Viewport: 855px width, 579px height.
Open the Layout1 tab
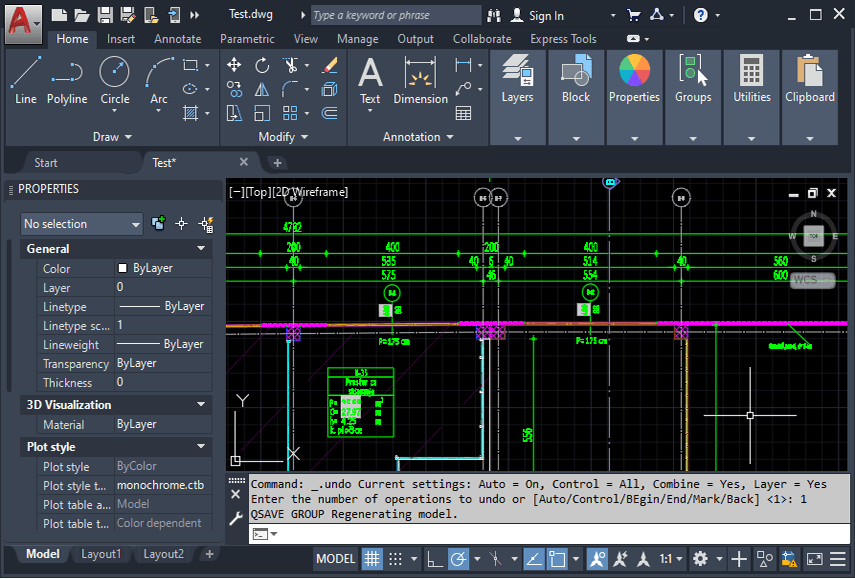click(101, 553)
